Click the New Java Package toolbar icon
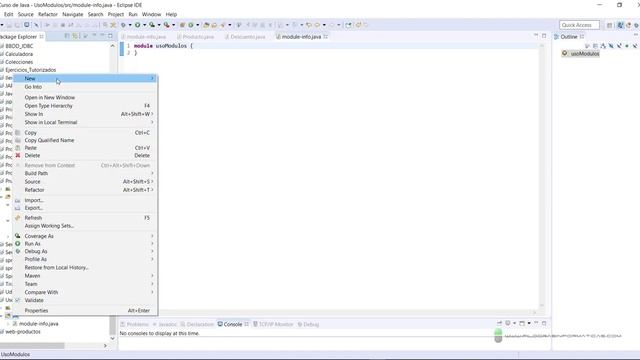The image size is (640, 360). coord(182,25)
